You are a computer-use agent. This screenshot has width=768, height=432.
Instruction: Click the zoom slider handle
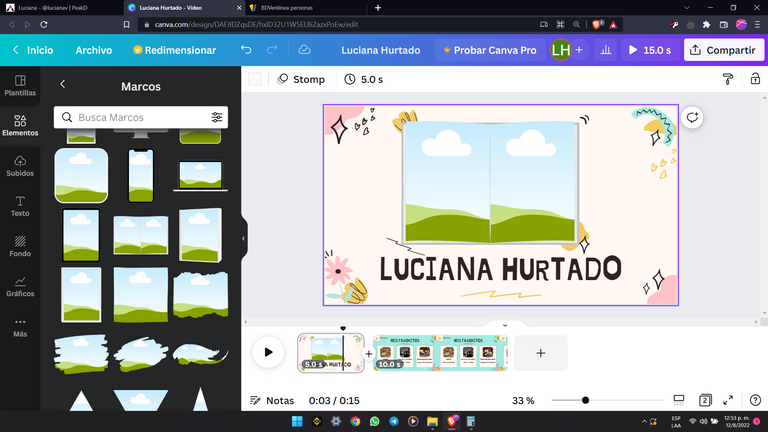585,400
